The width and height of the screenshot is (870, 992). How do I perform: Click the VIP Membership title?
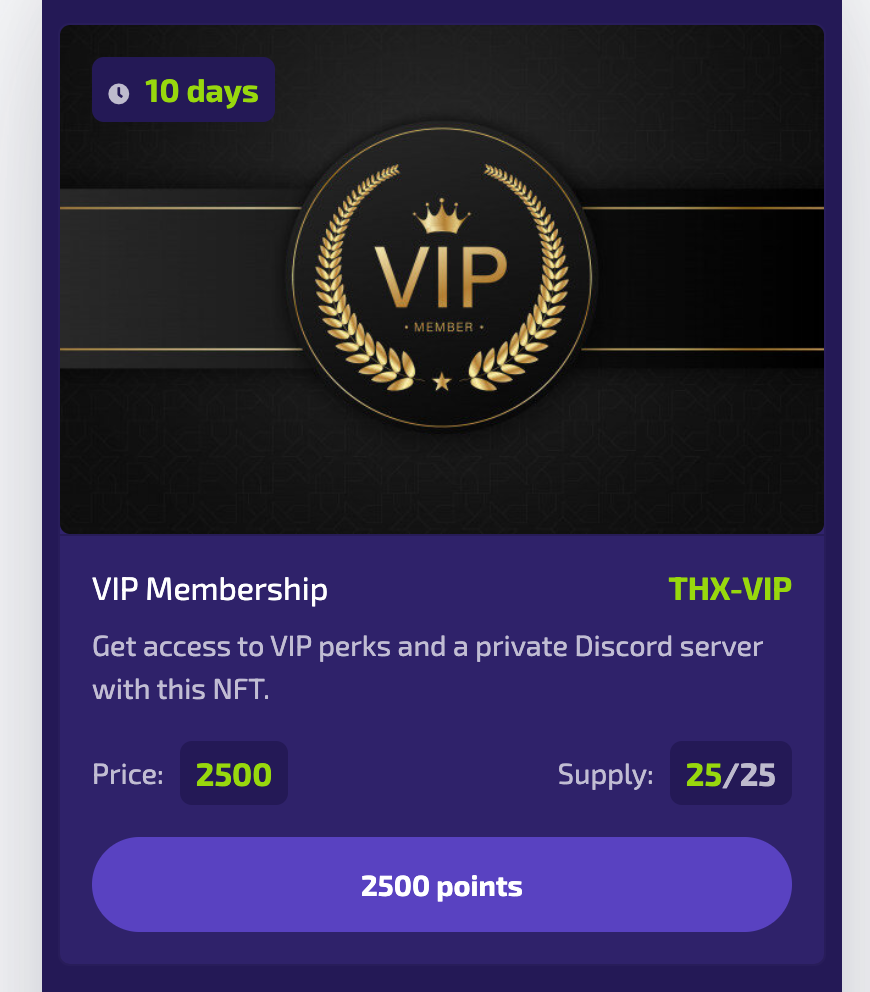[x=210, y=590]
